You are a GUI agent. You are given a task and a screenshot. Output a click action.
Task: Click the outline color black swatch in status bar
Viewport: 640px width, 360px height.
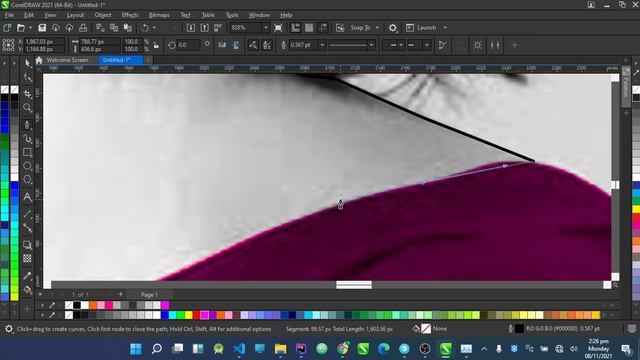click(519, 329)
